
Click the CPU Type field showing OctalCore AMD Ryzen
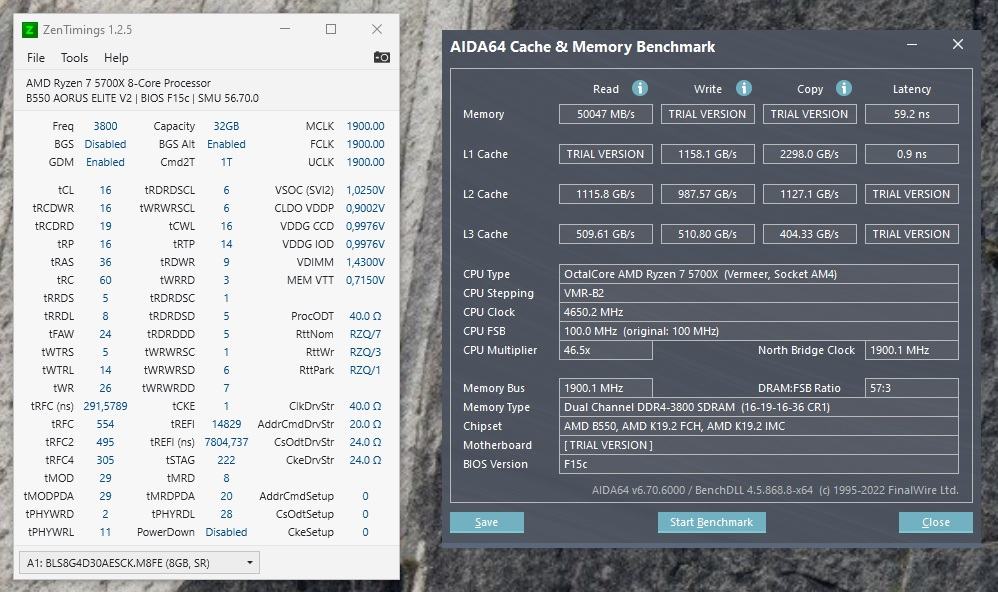click(x=759, y=274)
